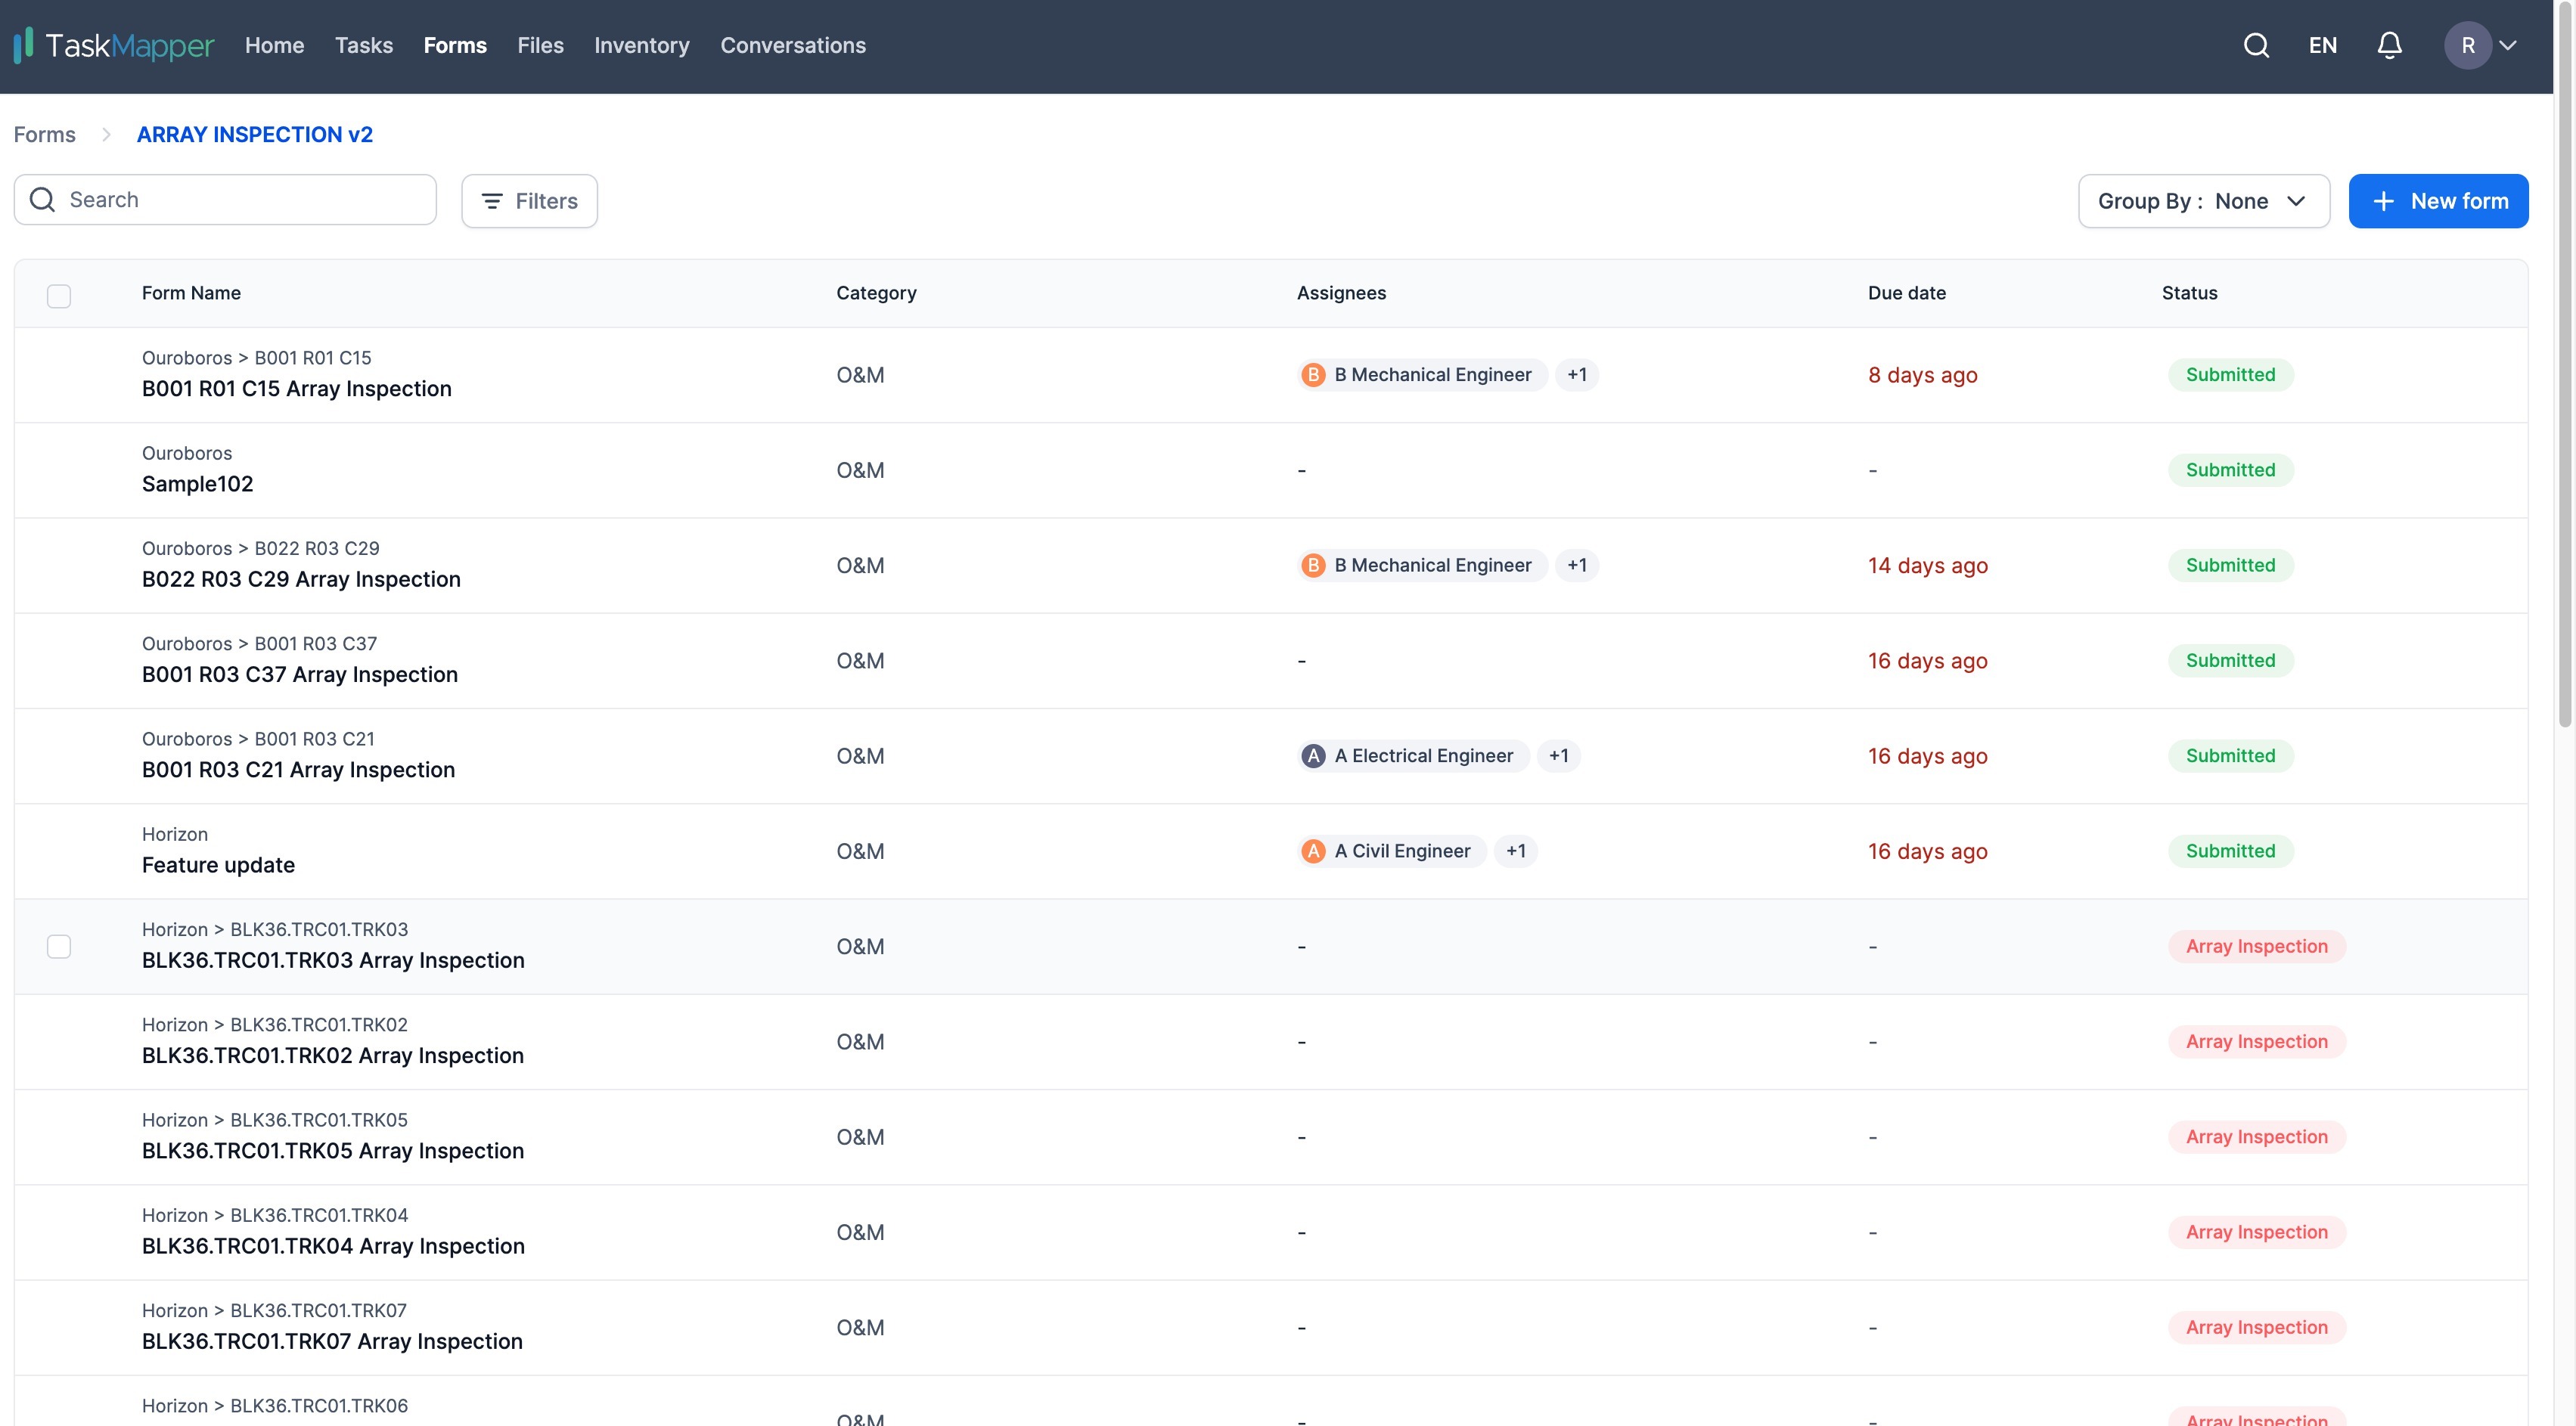Viewport: 2576px width, 1426px height.
Task: Open B001 R01 C15 Array Inspection form
Action: [296, 389]
